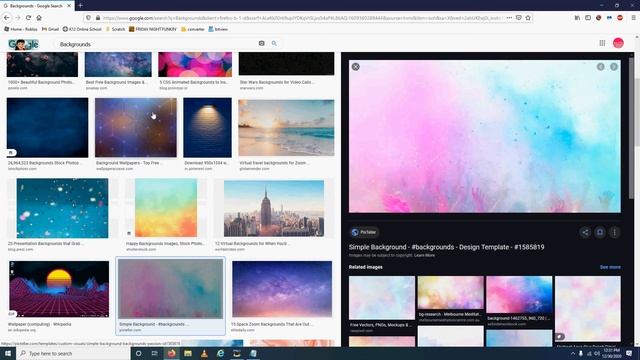This screenshot has height=360, width=640.
Task: Open Task View on the taskbar
Action: (155, 353)
